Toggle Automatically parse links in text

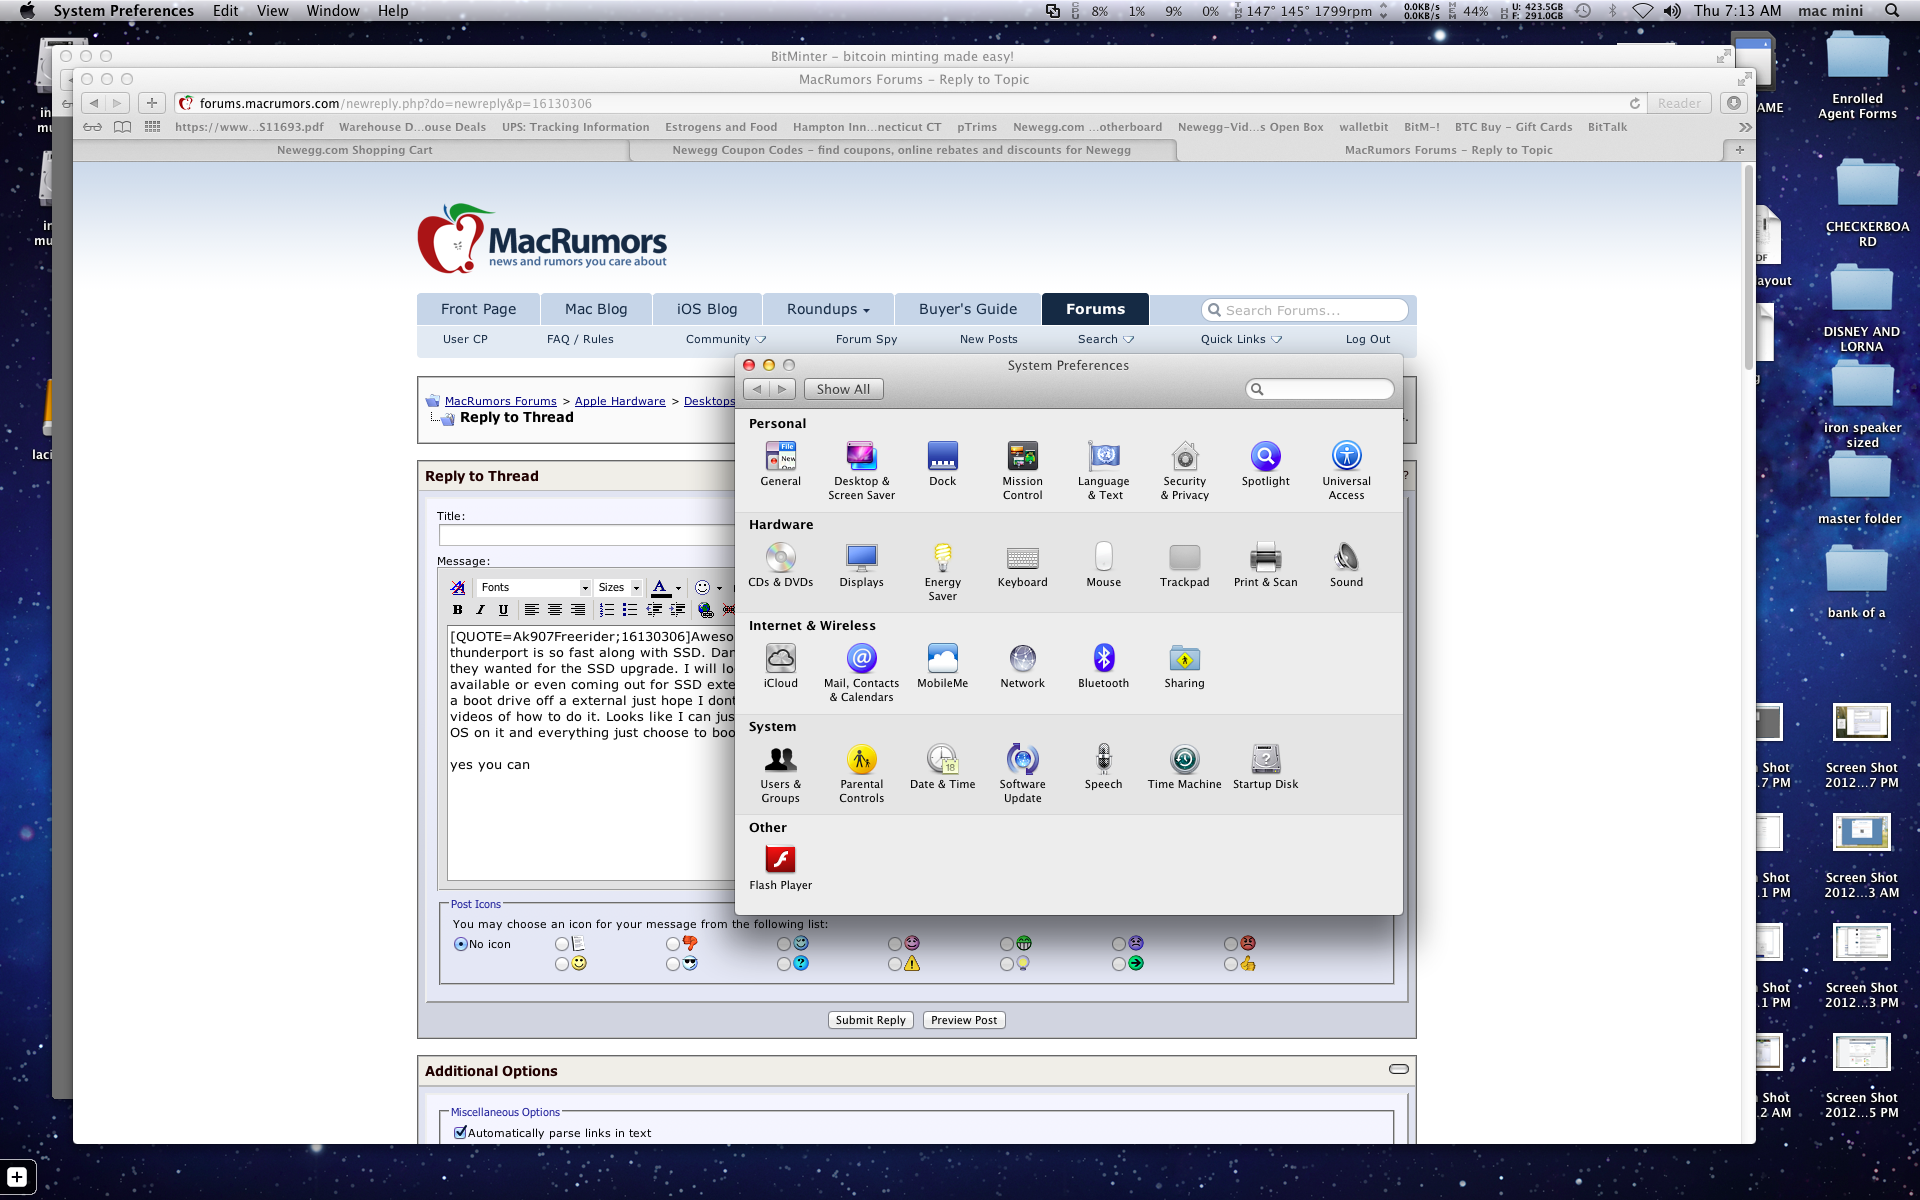point(461,1133)
